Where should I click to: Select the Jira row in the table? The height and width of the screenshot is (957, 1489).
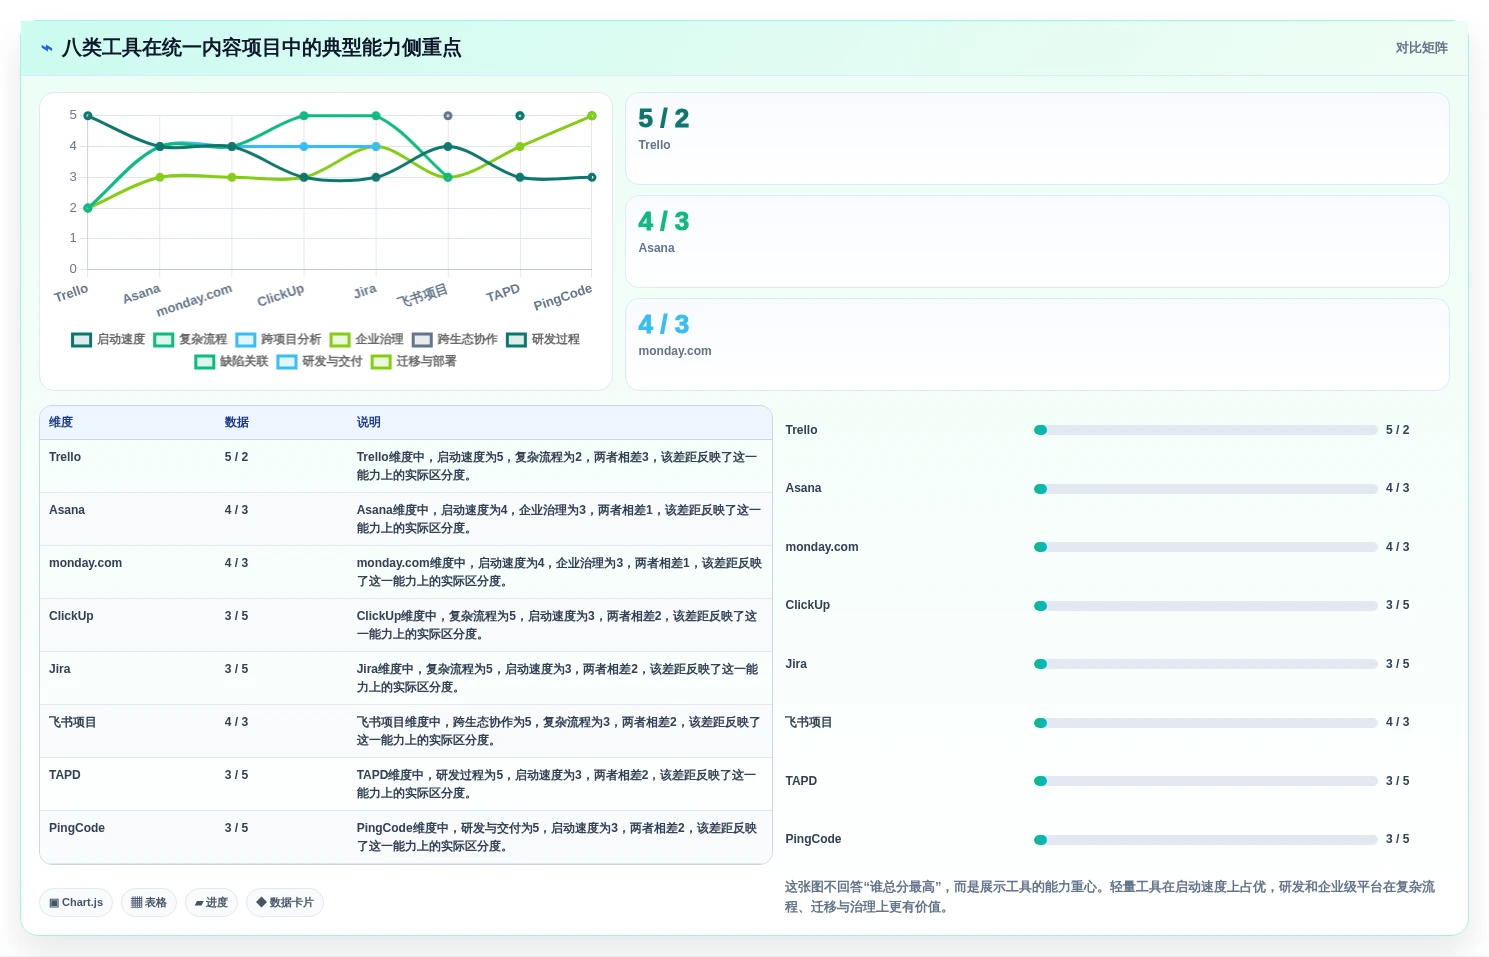point(406,678)
